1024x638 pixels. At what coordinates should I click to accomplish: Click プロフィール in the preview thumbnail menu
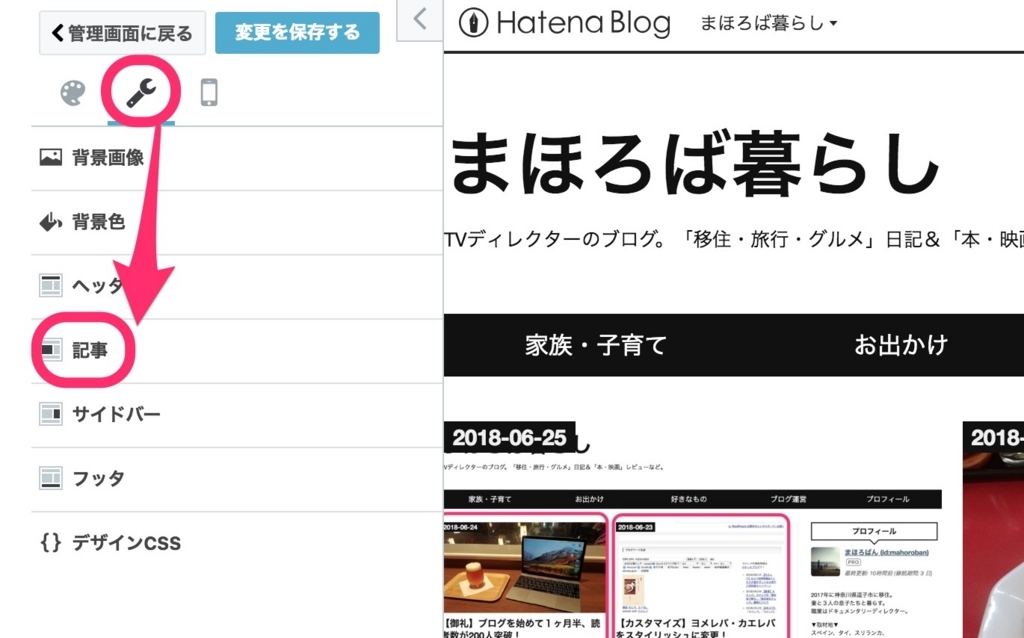[x=888, y=499]
